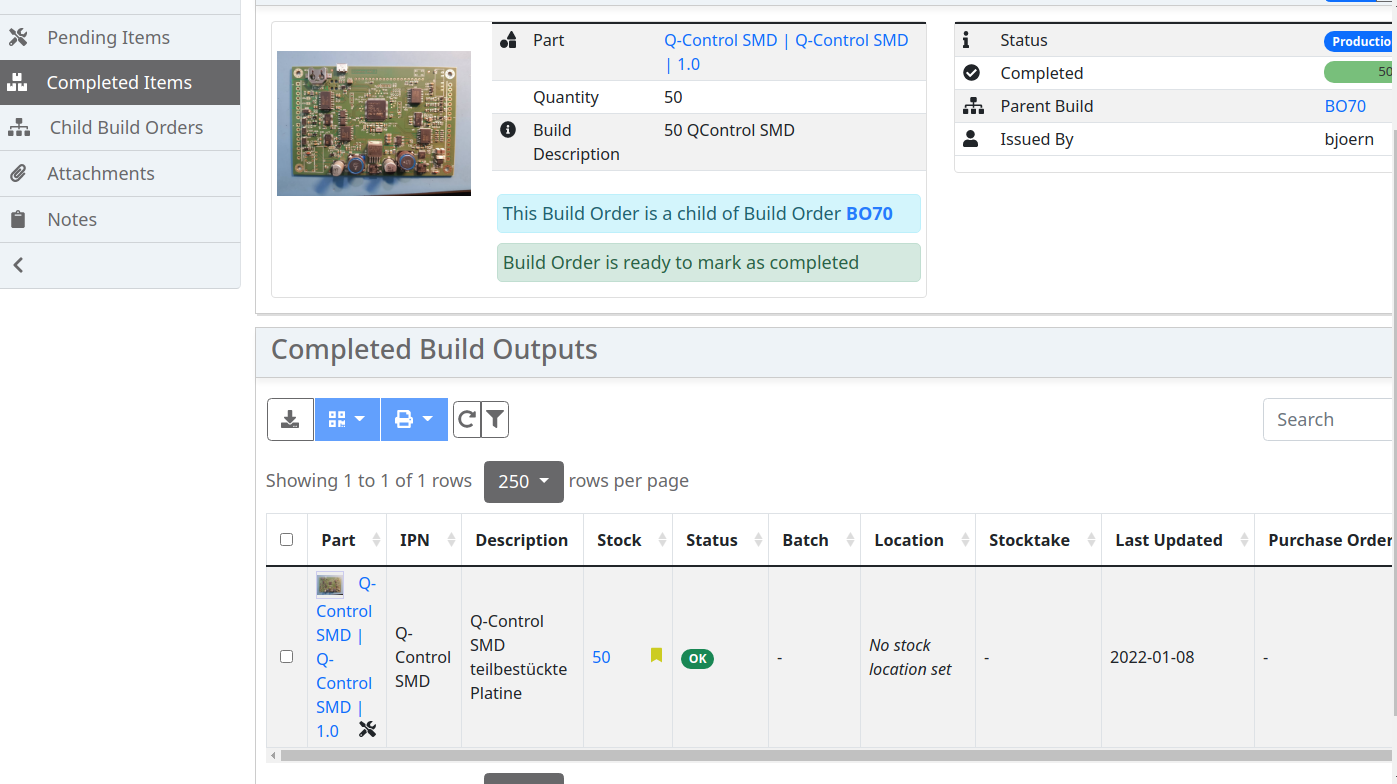Open the table filter options
This screenshot has height=784, width=1397.
(x=495, y=419)
